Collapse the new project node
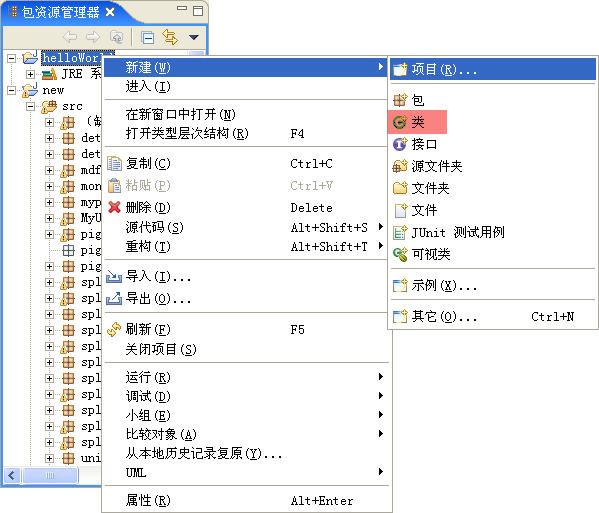 pyautogui.click(x=12, y=91)
